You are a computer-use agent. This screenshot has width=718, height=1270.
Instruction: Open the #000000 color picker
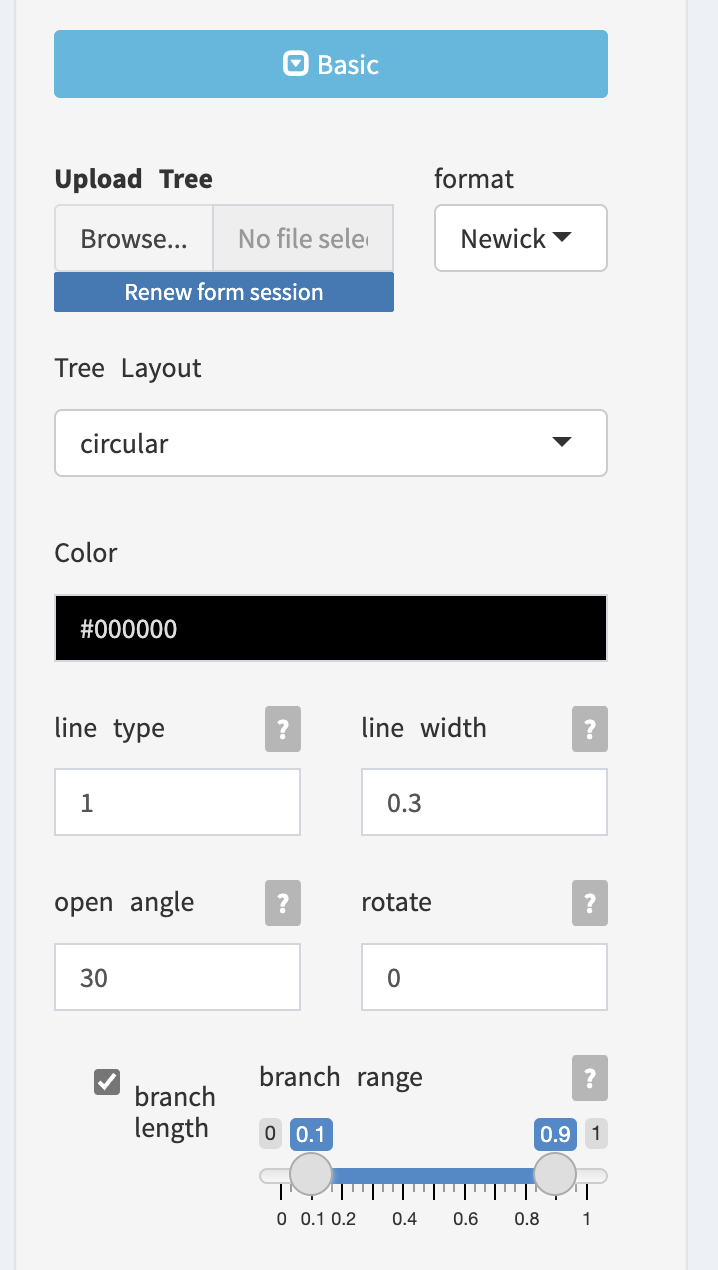tap(330, 629)
